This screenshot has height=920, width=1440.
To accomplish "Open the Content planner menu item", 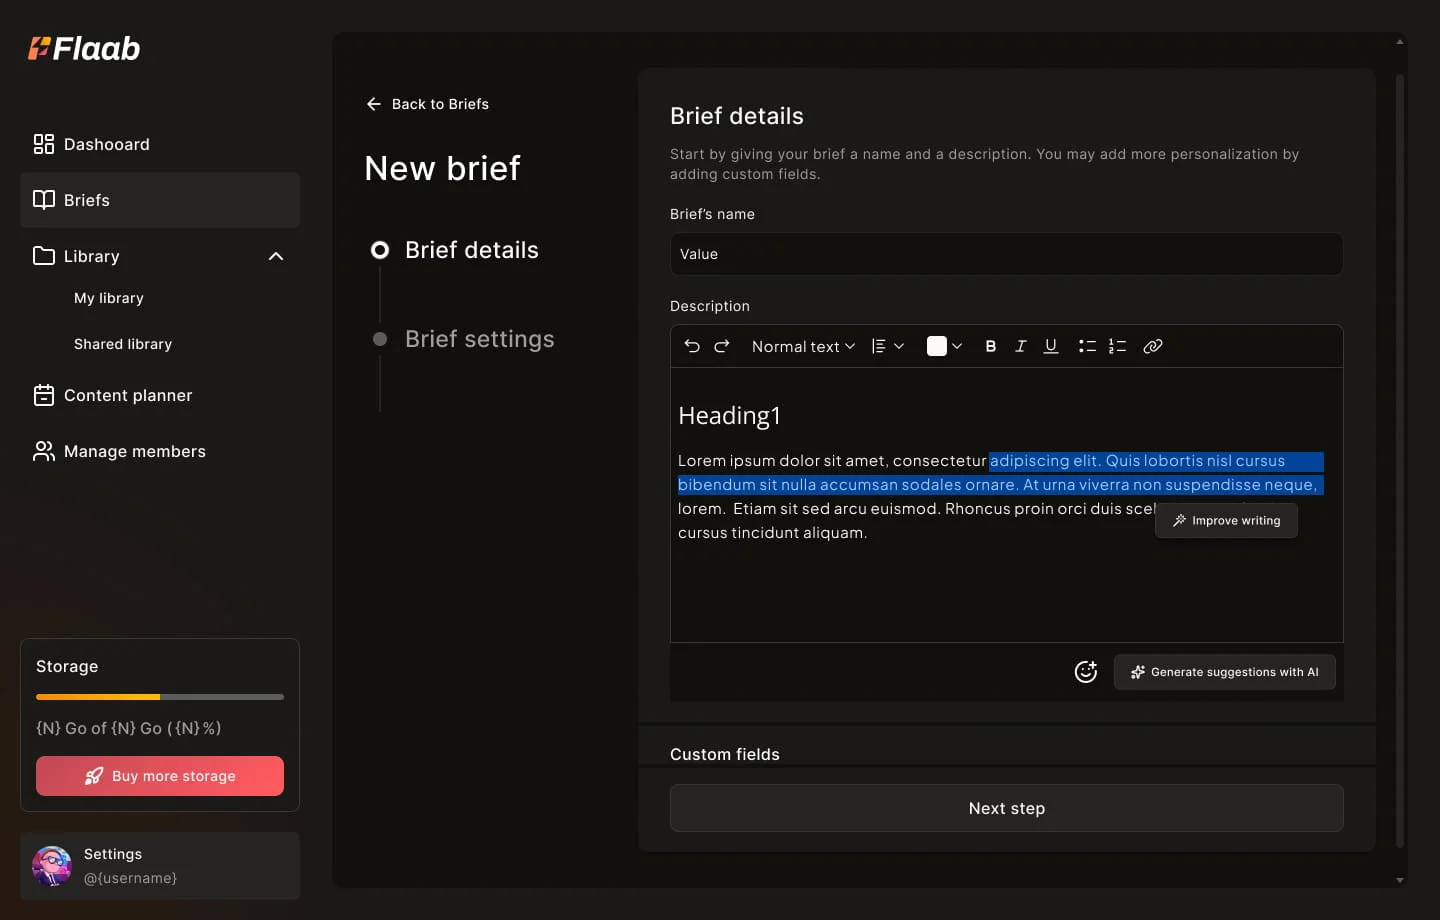I will (128, 395).
